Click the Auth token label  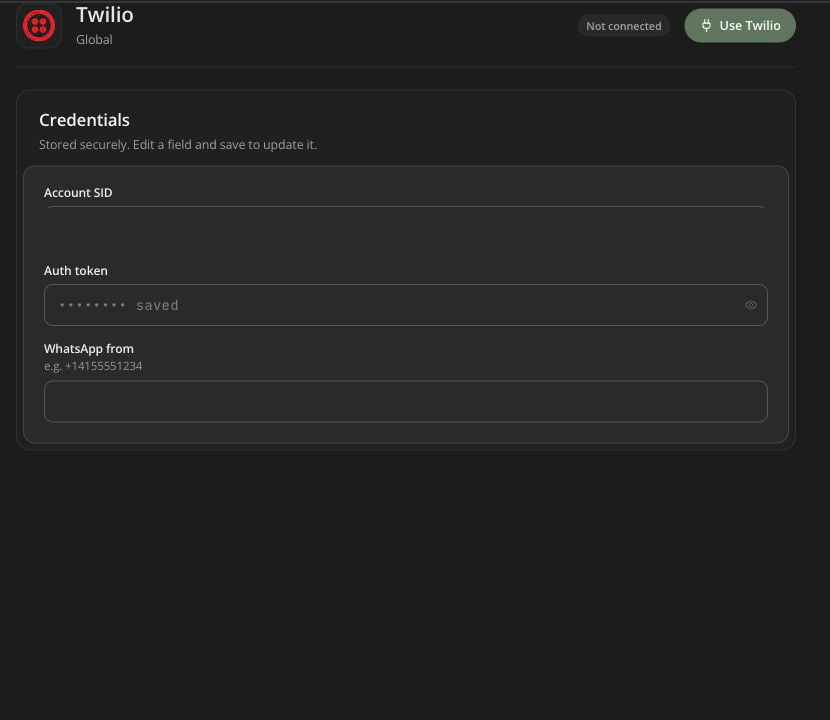pos(76,271)
